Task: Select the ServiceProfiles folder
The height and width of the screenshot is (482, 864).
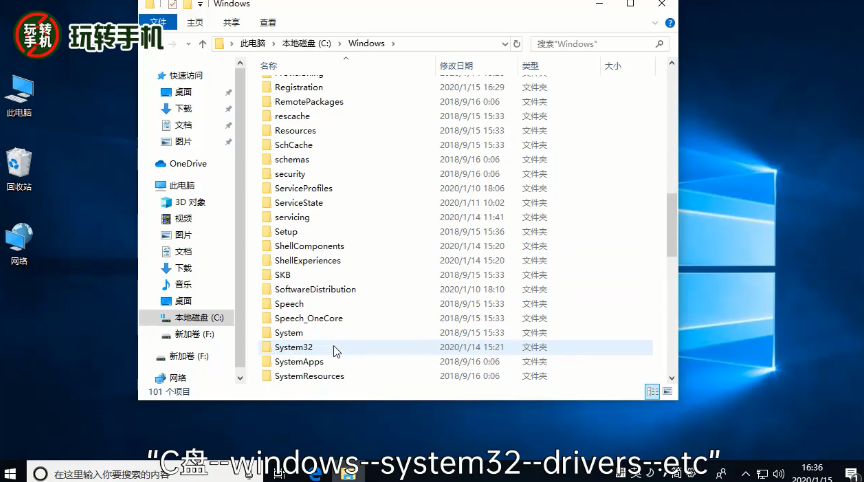Action: tap(303, 188)
